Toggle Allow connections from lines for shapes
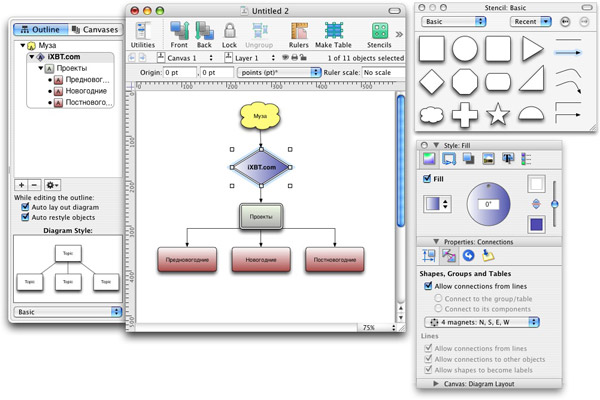Viewport: 600px width, 400px height. tap(428, 286)
